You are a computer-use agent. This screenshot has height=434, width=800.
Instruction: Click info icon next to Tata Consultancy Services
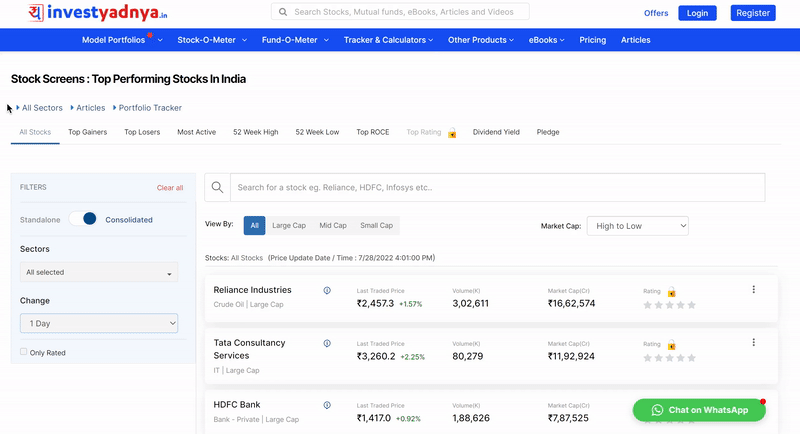click(327, 343)
